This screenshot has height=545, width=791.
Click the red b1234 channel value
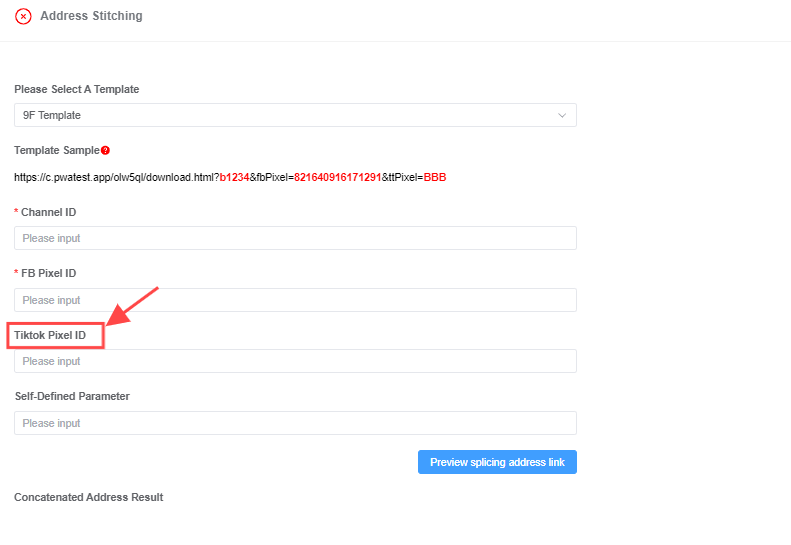coord(235,178)
